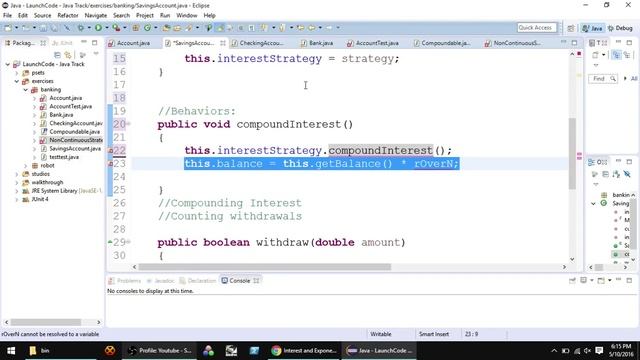Image resolution: width=640 pixels, height=360 pixels.
Task: Click the Open Type folder icon
Action: coord(166,28)
